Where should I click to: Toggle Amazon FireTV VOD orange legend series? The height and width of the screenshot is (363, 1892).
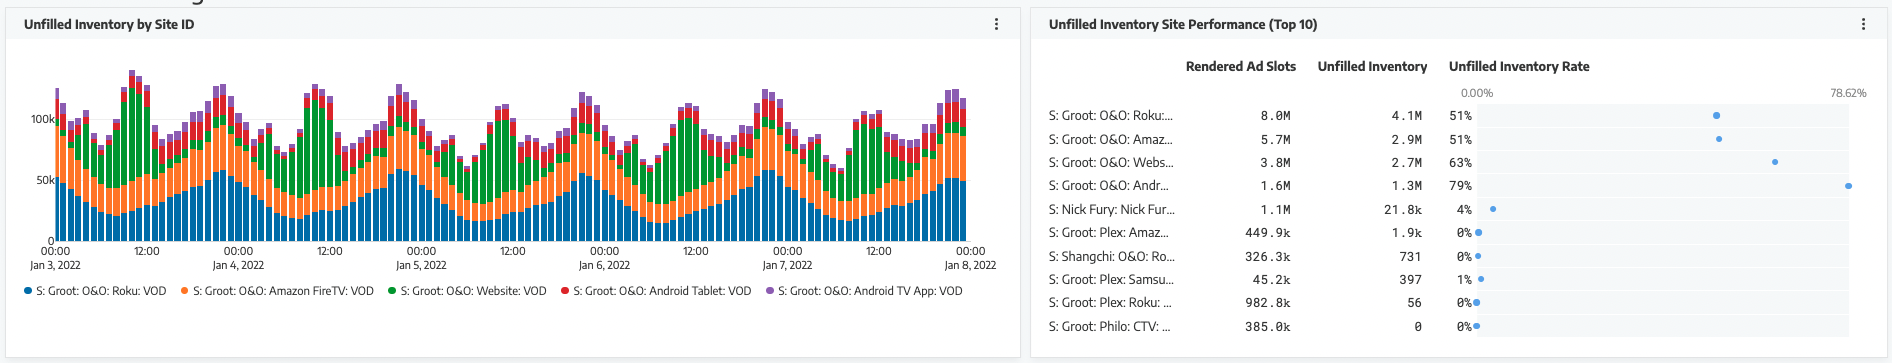(277, 291)
